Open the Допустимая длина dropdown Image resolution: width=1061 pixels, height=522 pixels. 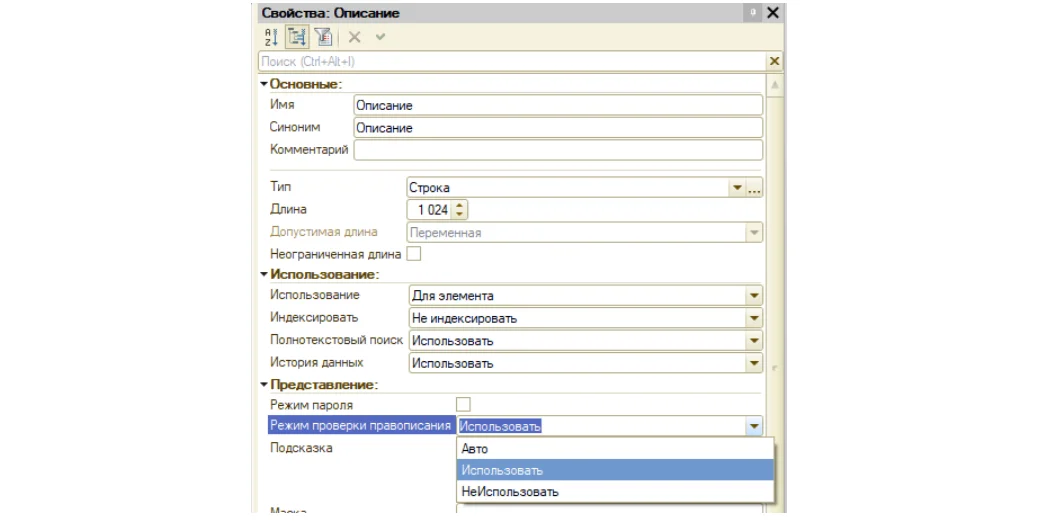tap(754, 233)
